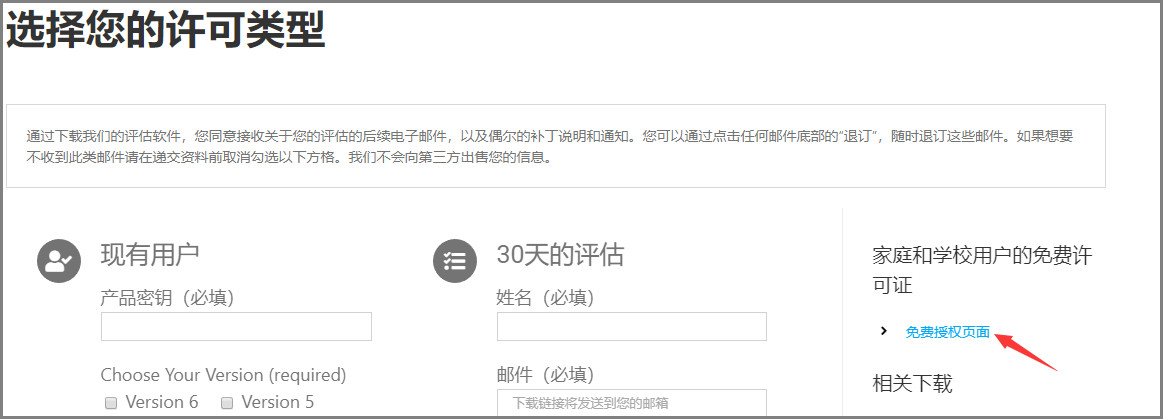Screen dimensions: 1163x419
Task: Click the Choose Your Version (required) label
Action: coord(223,375)
